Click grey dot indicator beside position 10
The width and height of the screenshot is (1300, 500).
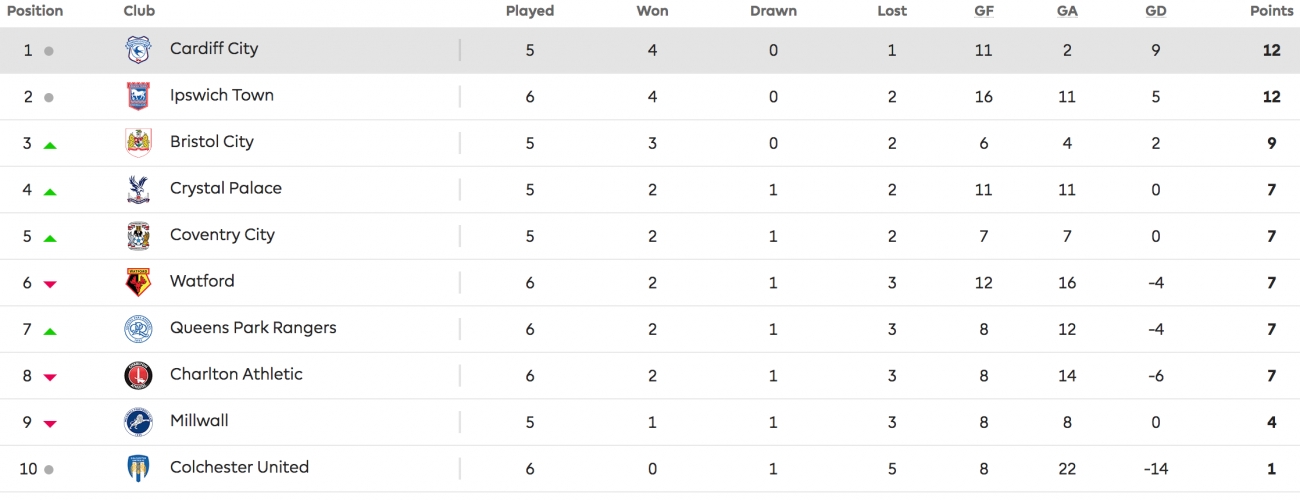coord(49,469)
